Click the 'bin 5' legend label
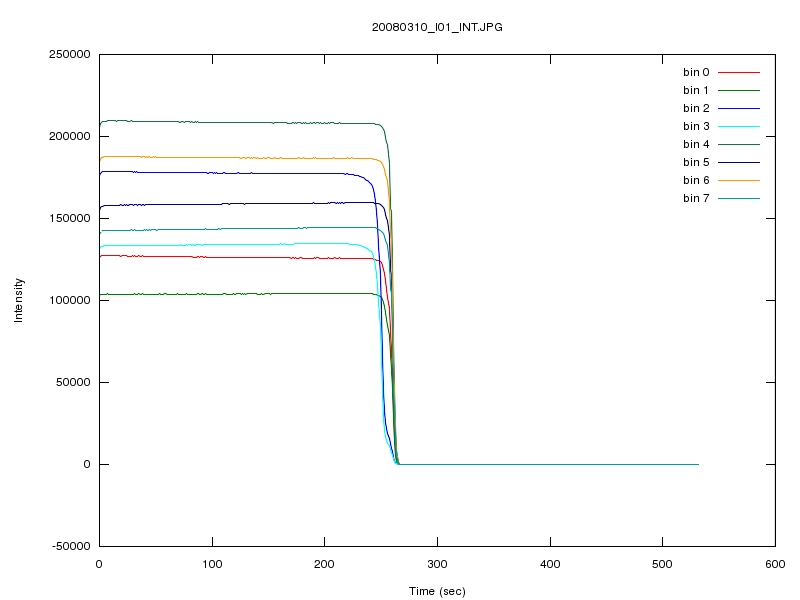Viewport: 800px width, 600px height. point(696,162)
